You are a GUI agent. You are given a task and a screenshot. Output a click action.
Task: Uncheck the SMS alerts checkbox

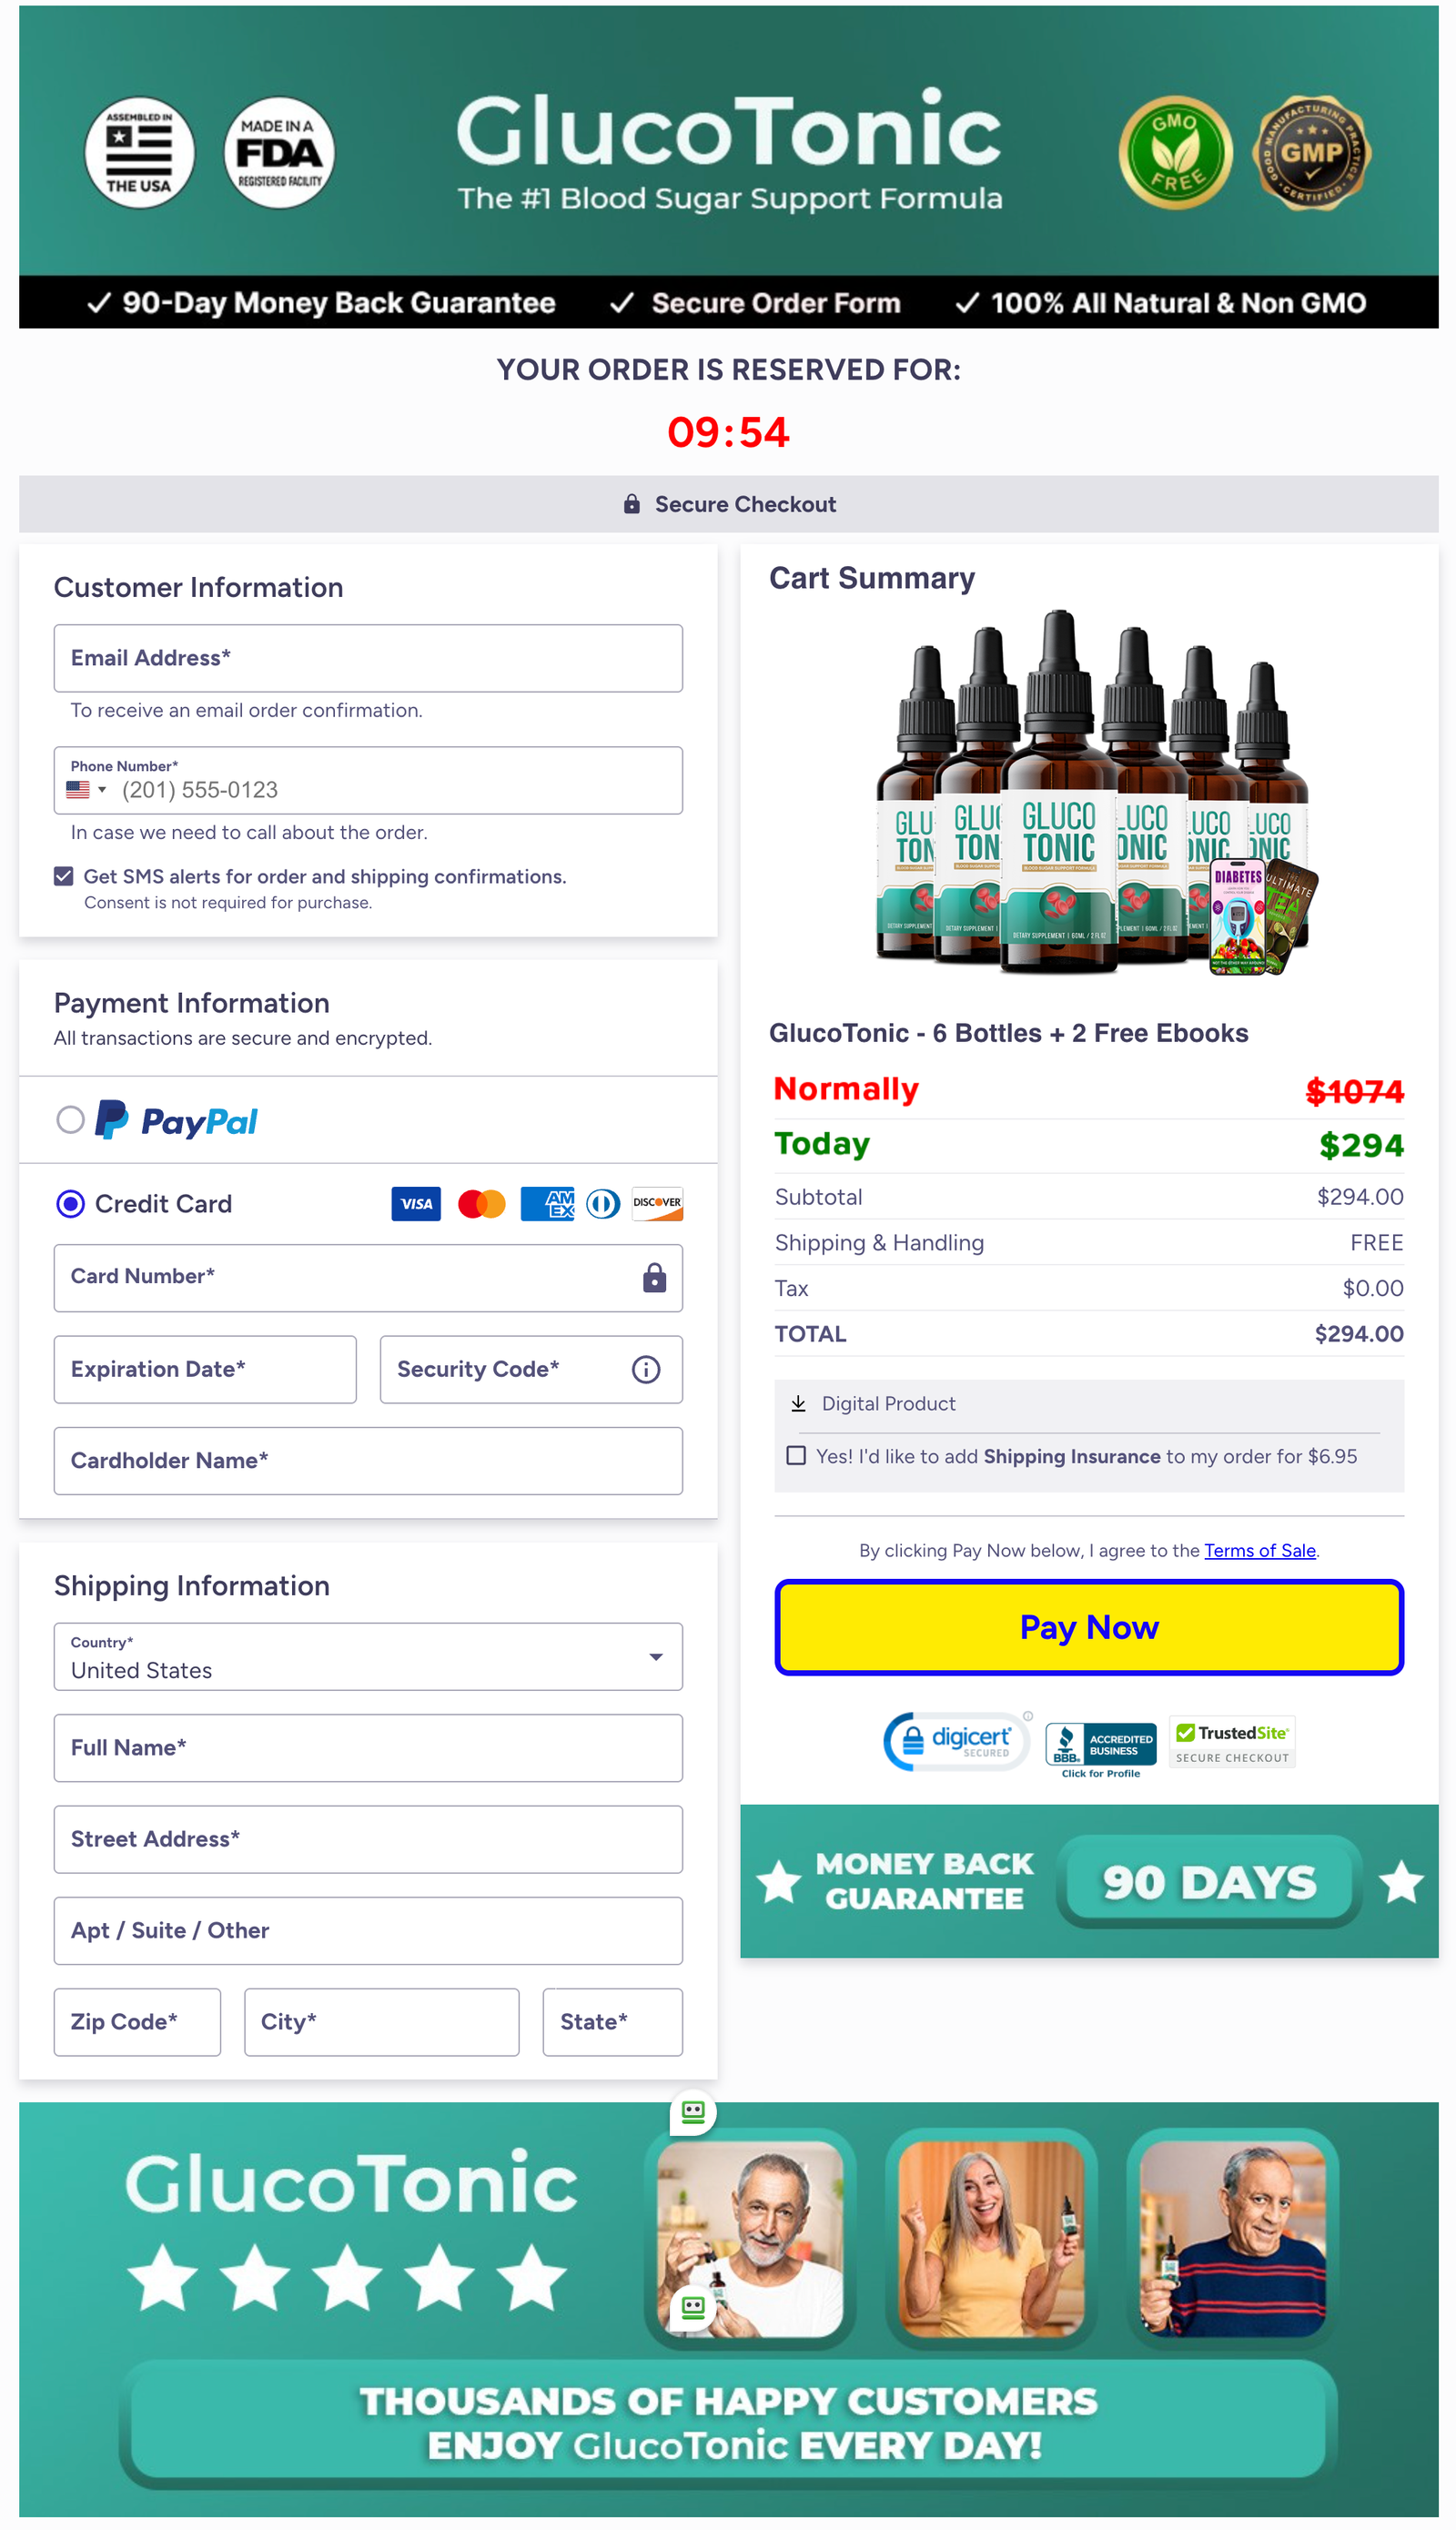(x=64, y=876)
